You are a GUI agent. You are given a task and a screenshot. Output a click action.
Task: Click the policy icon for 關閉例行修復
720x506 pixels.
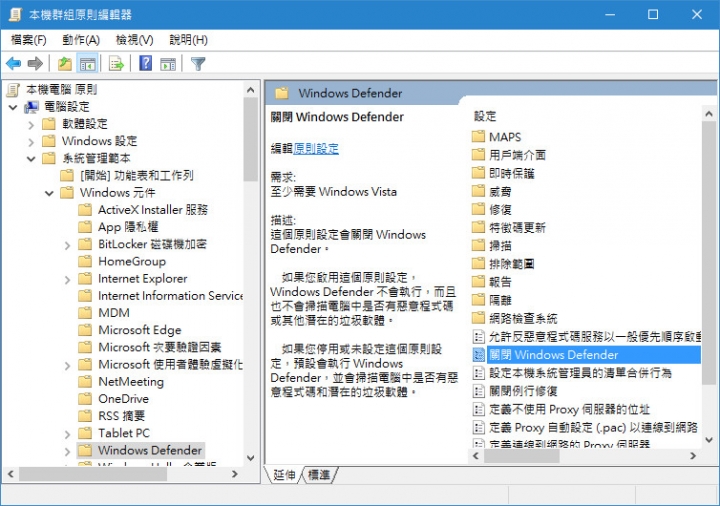(478, 391)
